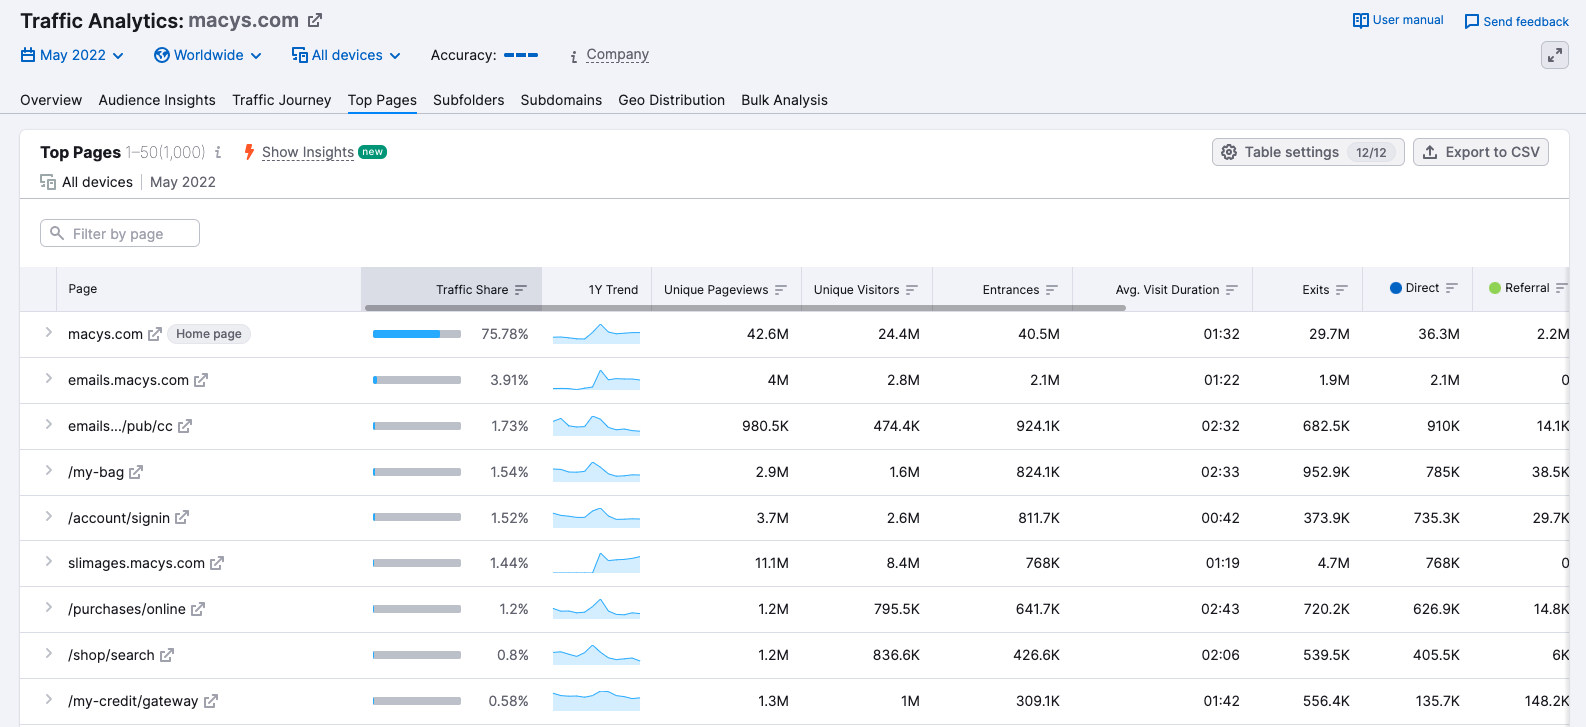Click the Home page tag

[x=209, y=334]
